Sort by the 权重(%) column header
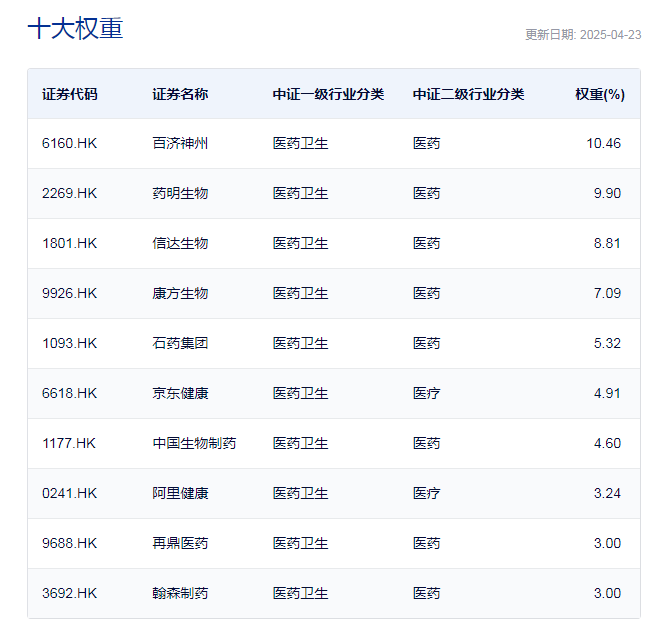646x625 pixels. (599, 94)
